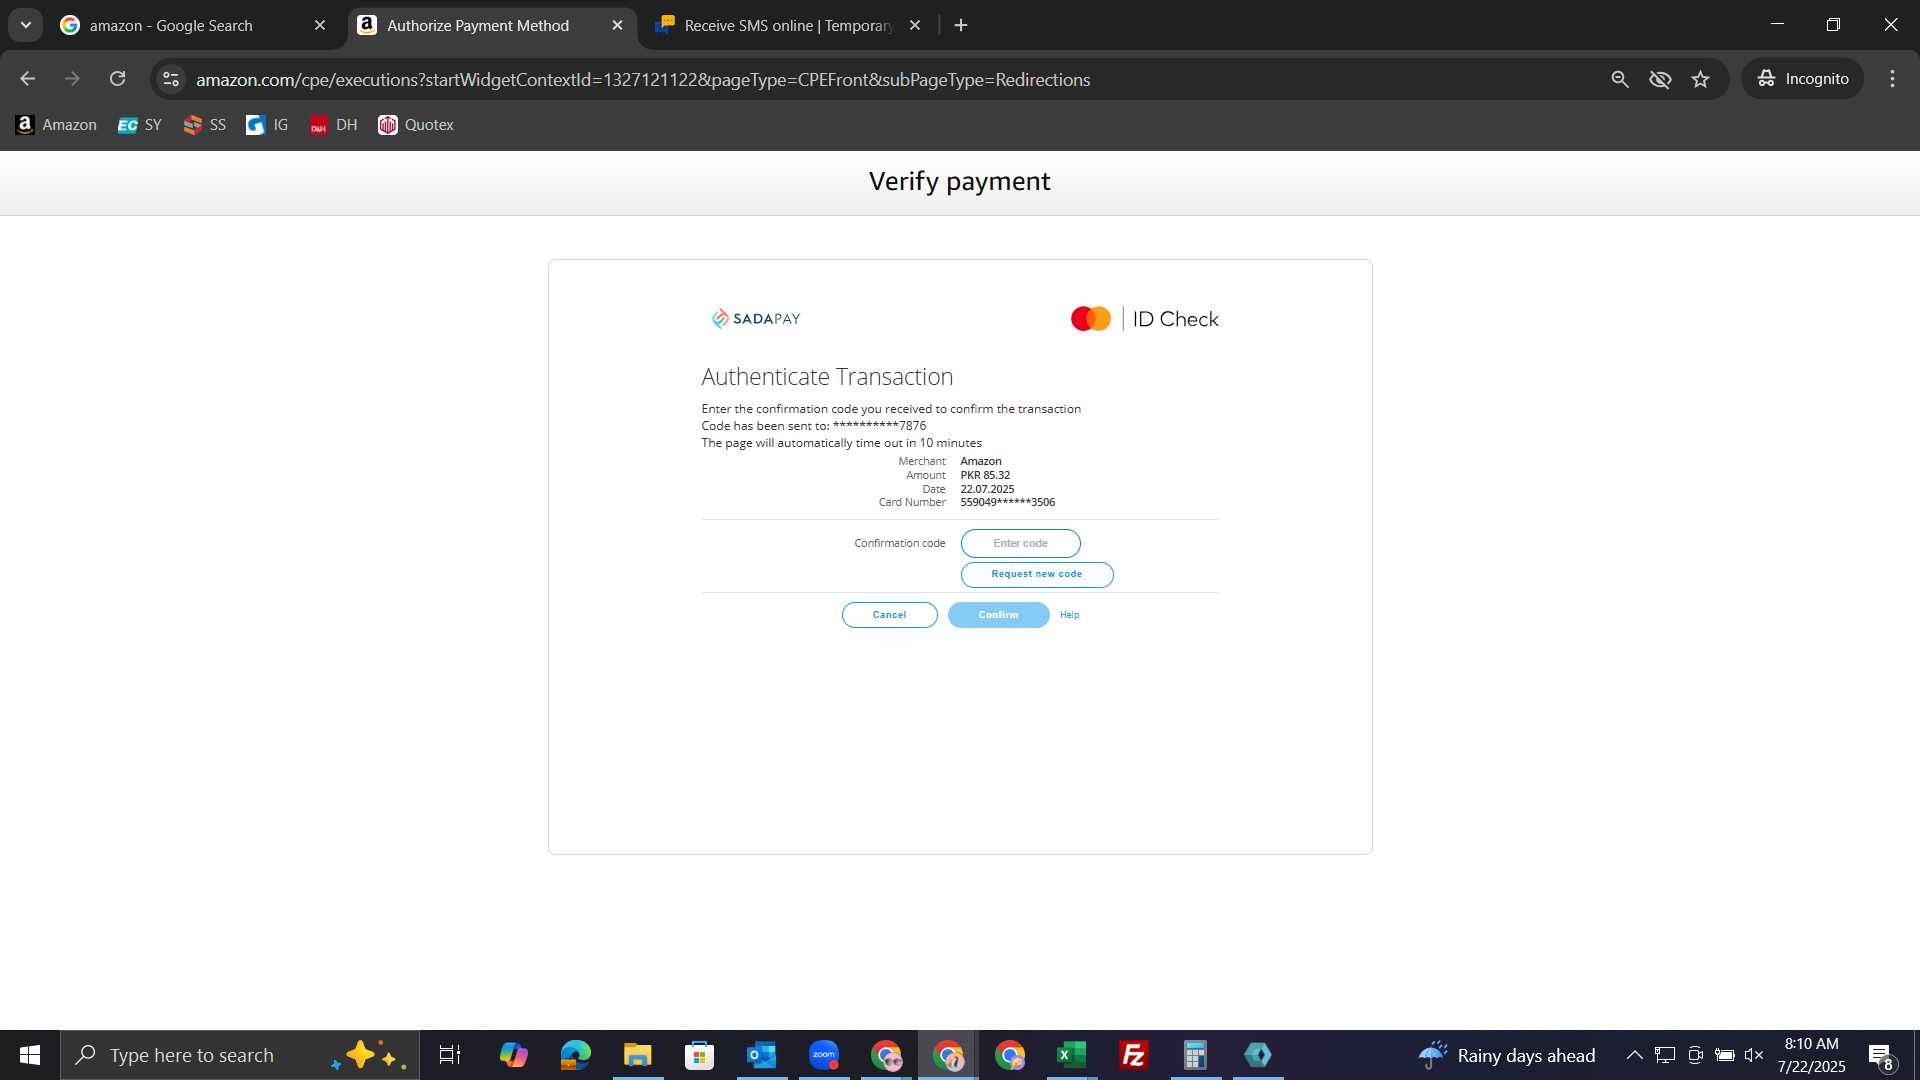Click the zoom magnifier icon in address bar
This screenshot has width=1920, height=1080.
point(1620,79)
